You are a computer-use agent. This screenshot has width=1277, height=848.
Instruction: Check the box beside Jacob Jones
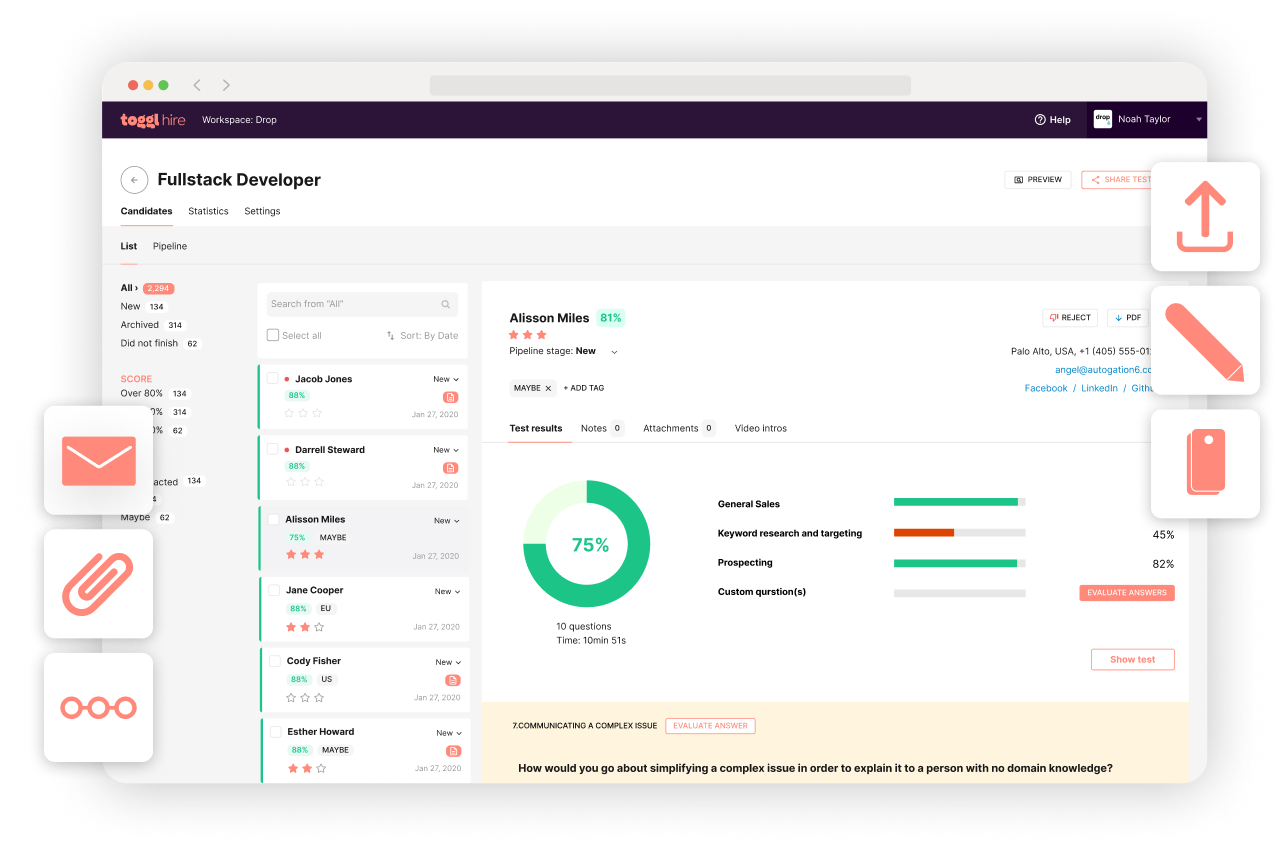(272, 378)
